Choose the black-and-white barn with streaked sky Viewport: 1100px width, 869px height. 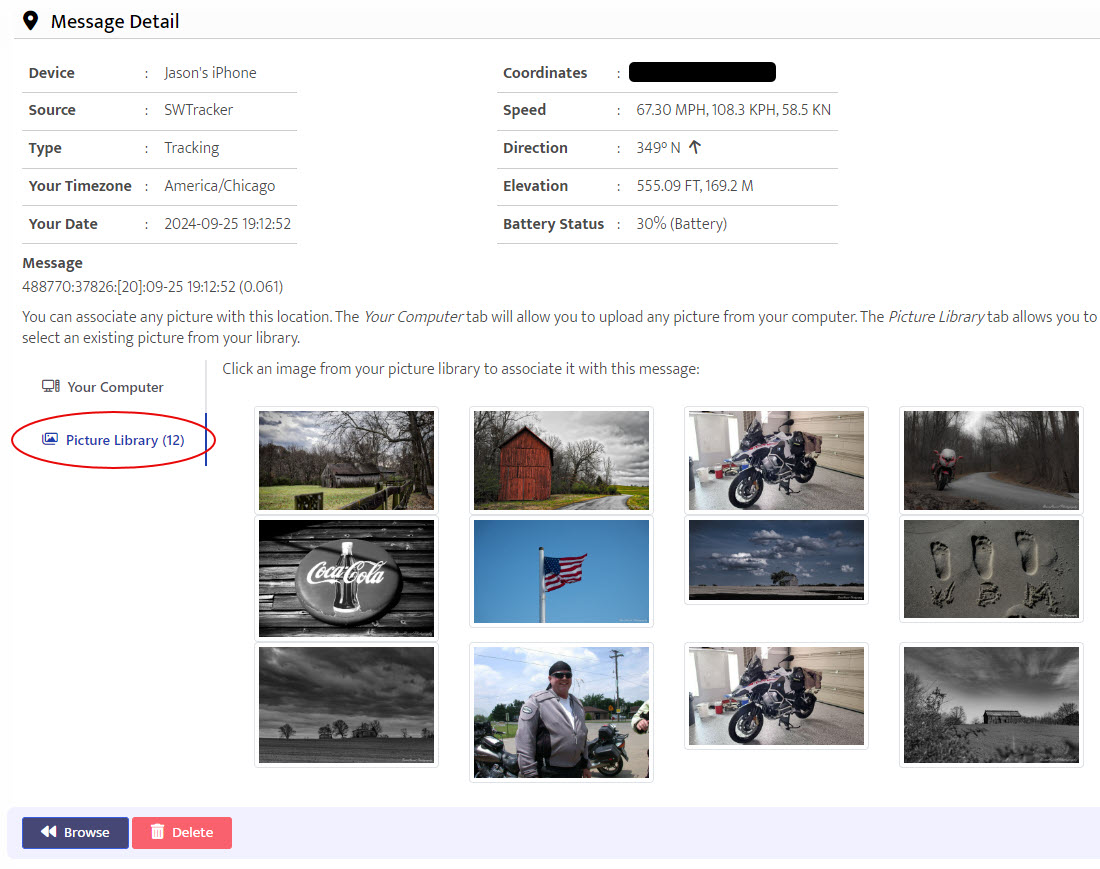click(991, 705)
